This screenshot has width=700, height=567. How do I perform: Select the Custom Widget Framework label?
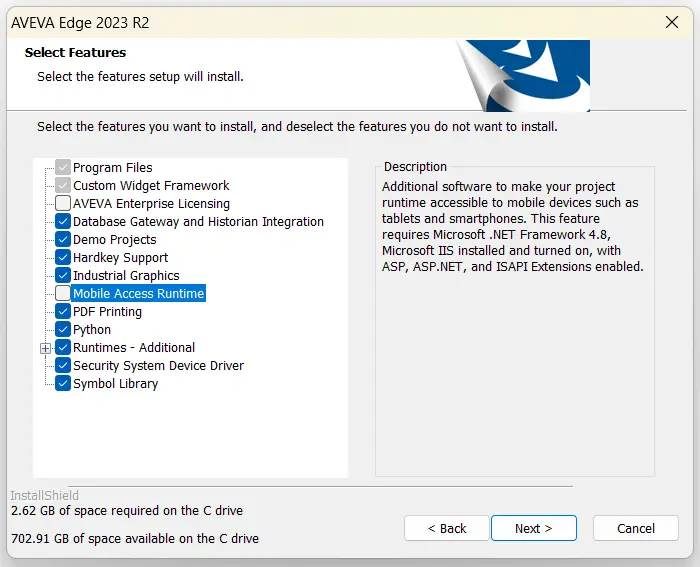pyautogui.click(x=151, y=185)
